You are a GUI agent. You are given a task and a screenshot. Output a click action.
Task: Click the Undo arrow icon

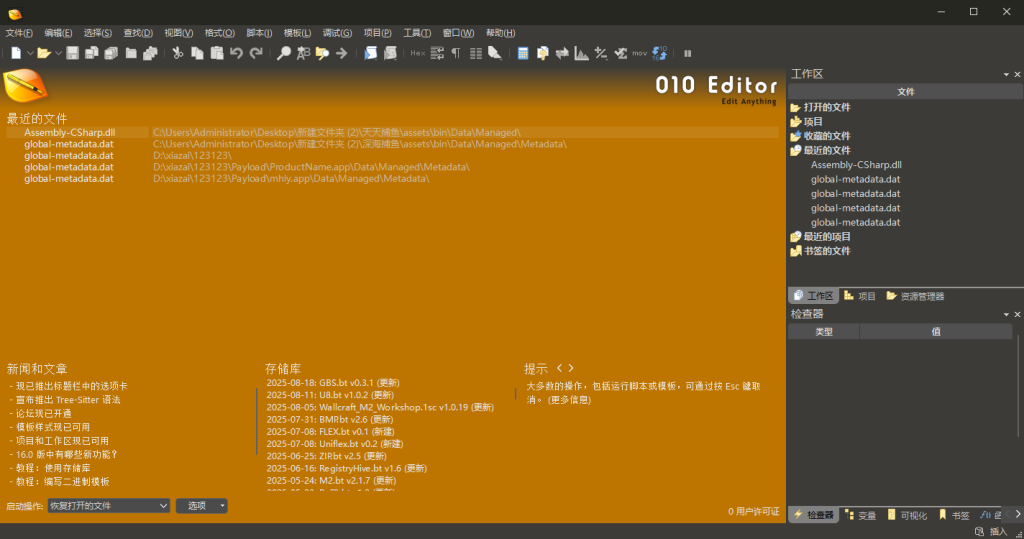(236, 54)
